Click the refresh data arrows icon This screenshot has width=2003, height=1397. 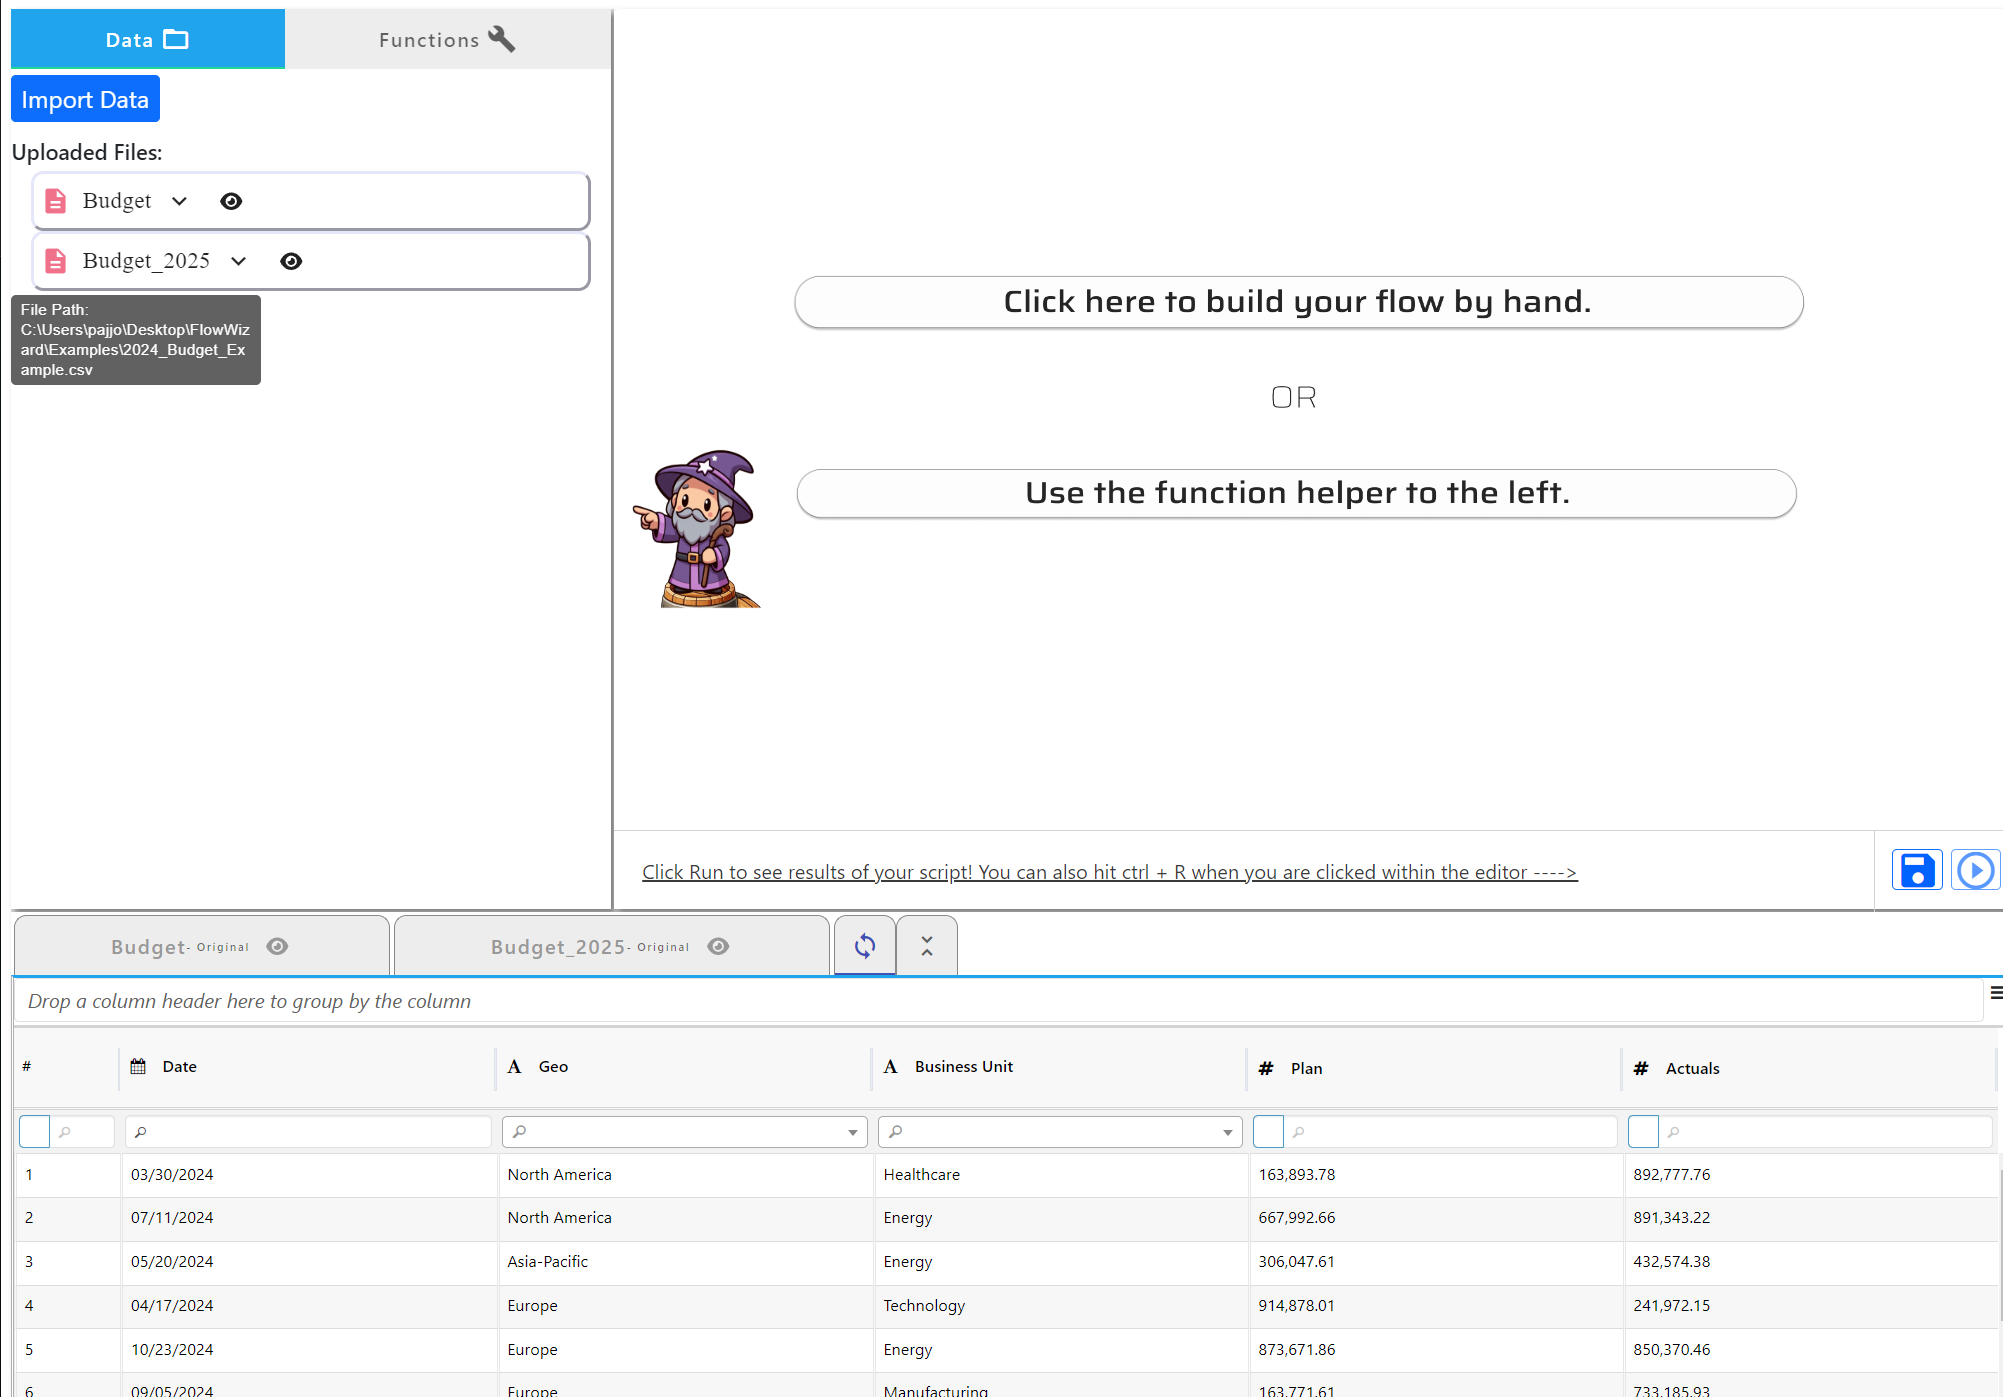(865, 945)
